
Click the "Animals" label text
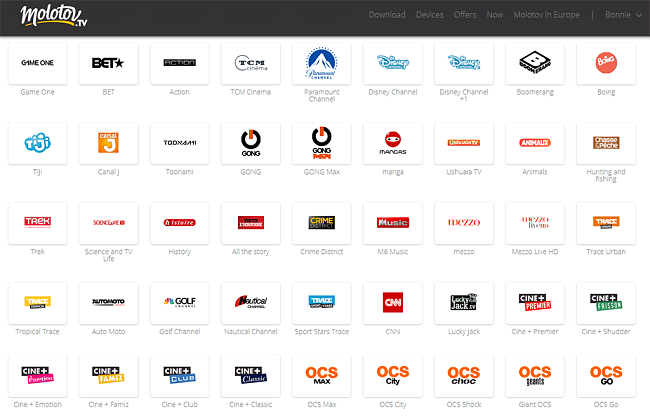pyautogui.click(x=535, y=172)
